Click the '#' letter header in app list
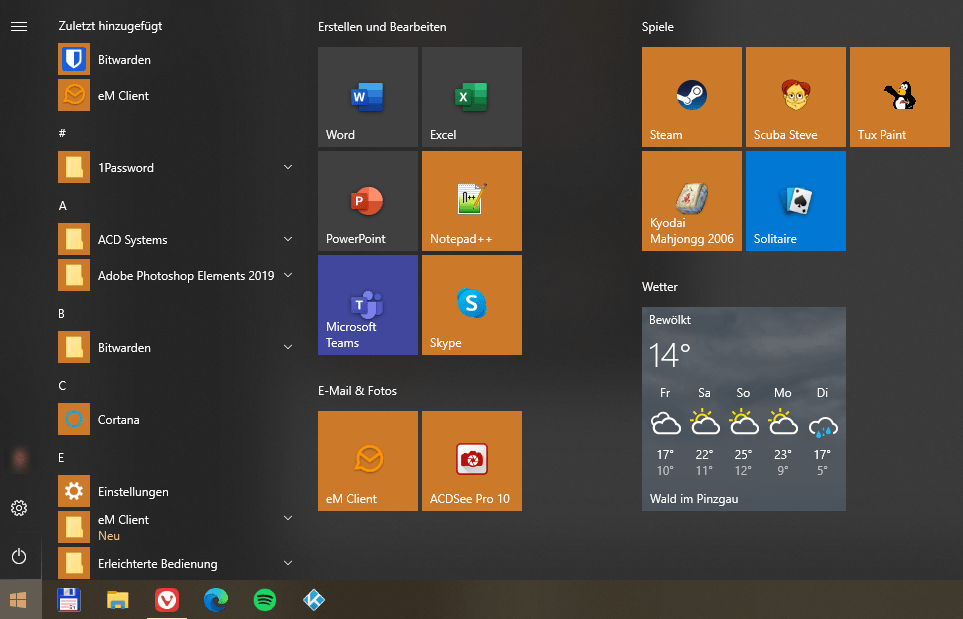The image size is (963, 619). [62, 133]
